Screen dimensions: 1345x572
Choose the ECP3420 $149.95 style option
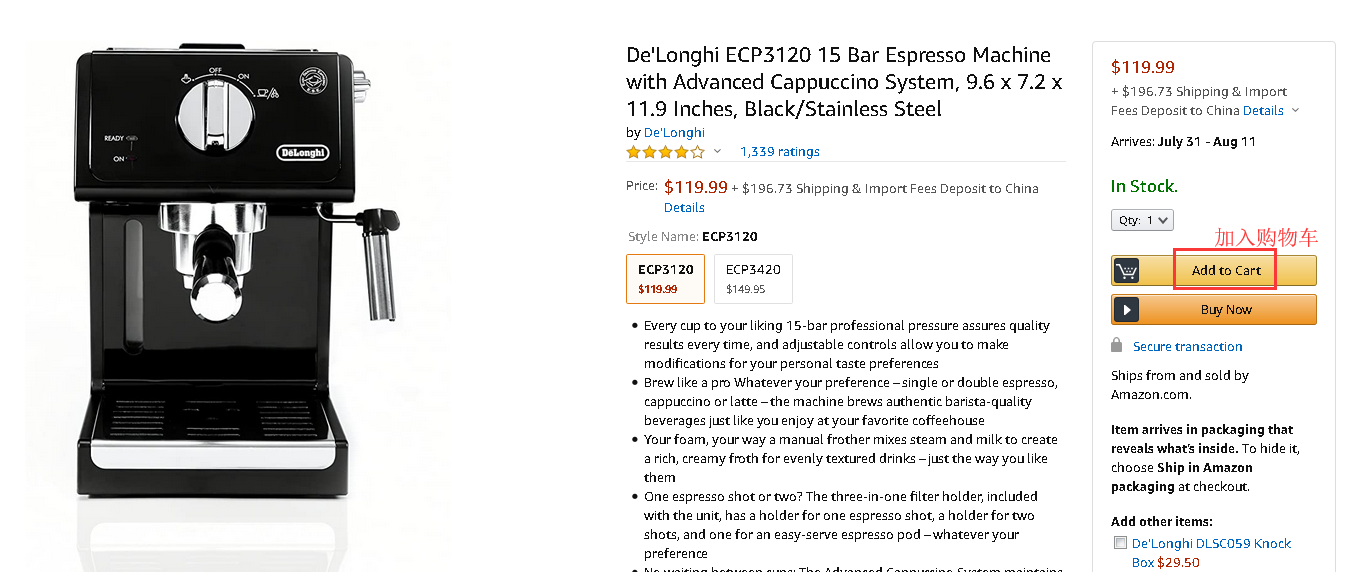753,278
